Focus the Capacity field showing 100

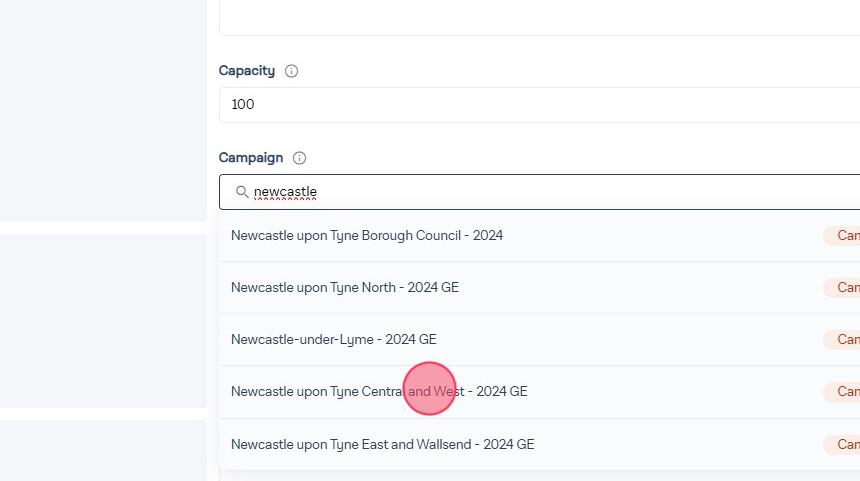click(540, 105)
